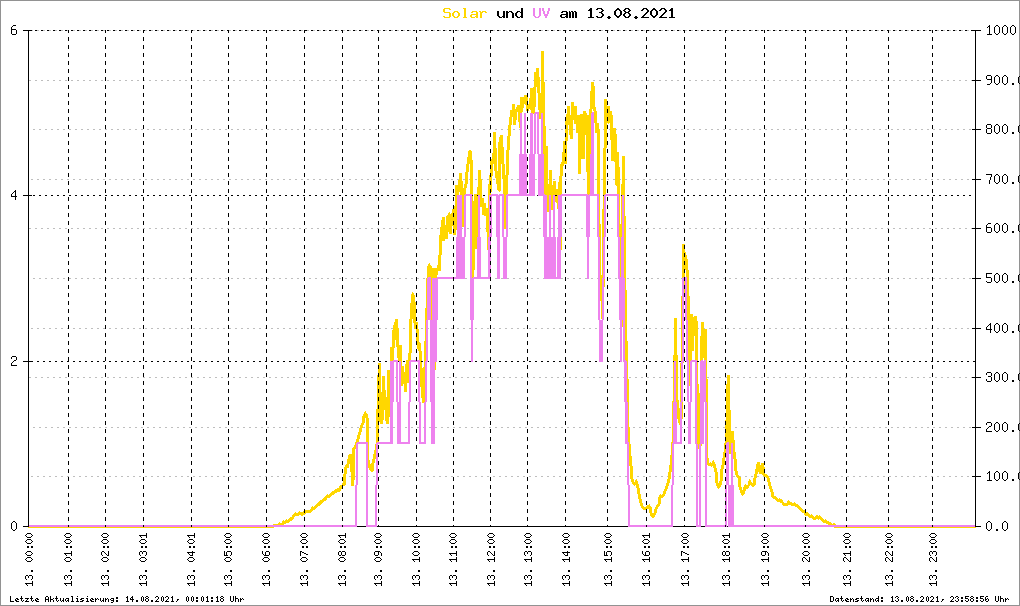The height and width of the screenshot is (606, 1020).
Task: Click left axis label '2'
Action: point(14,362)
